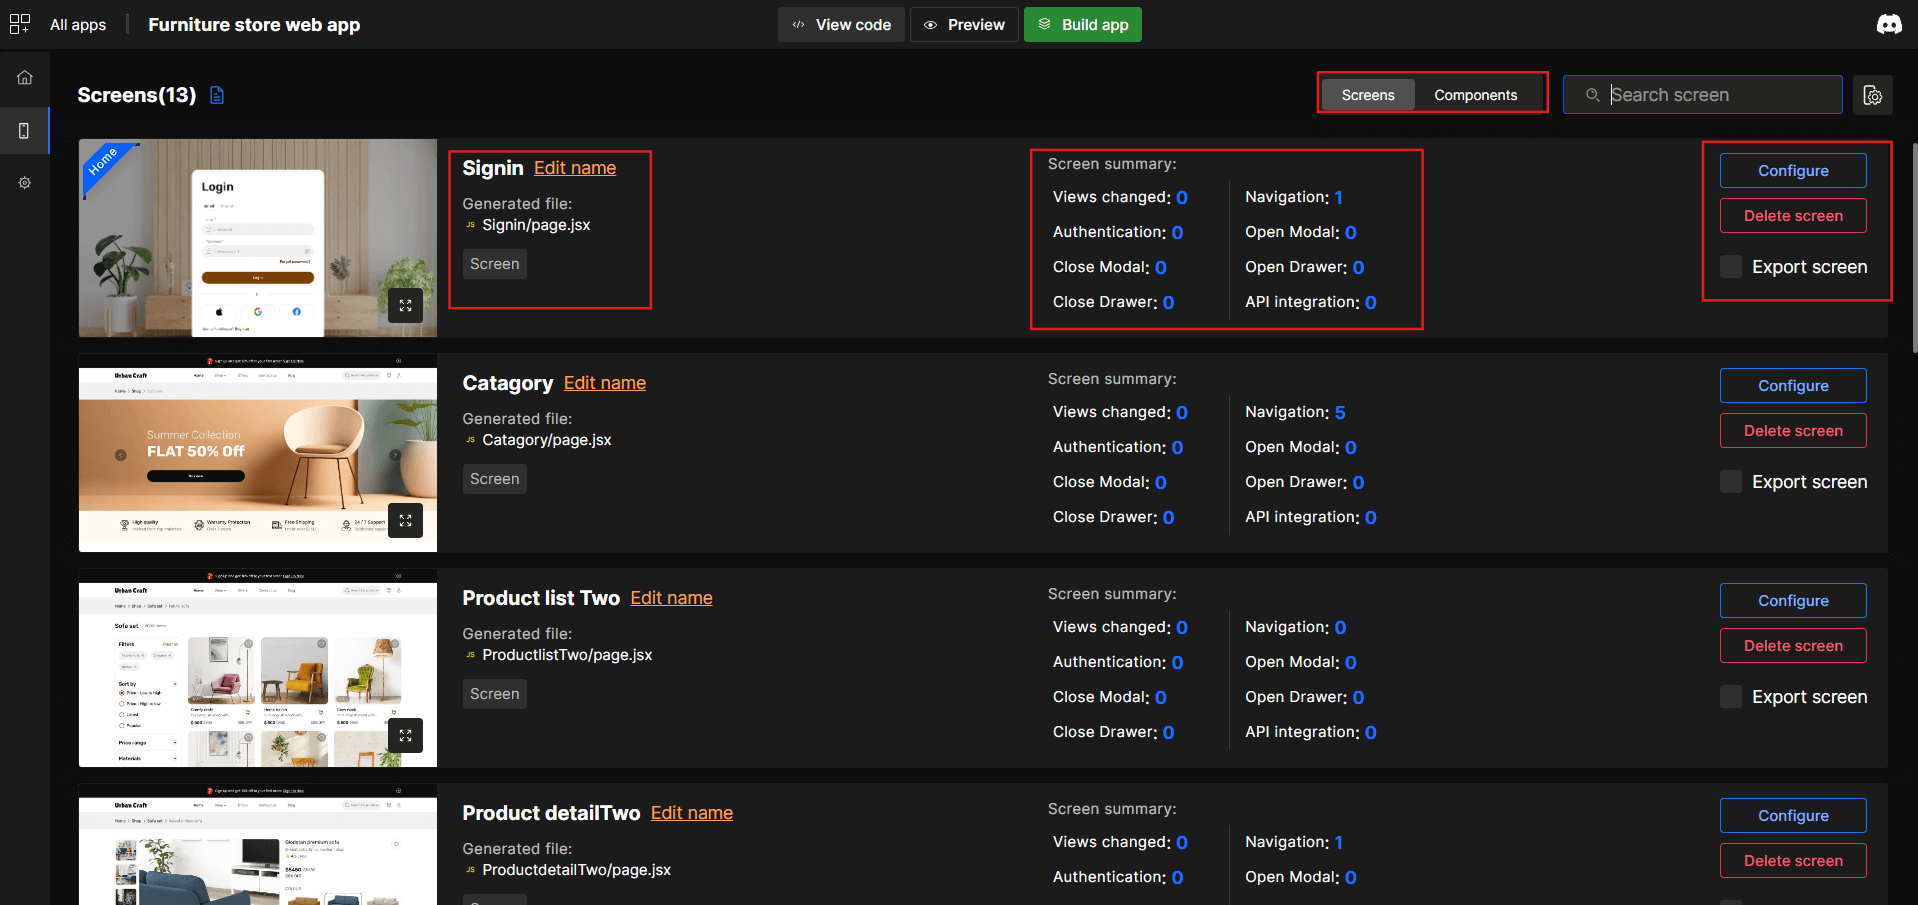Configure the Product list Two screen
This screenshot has width=1918, height=905.
pos(1793,601)
